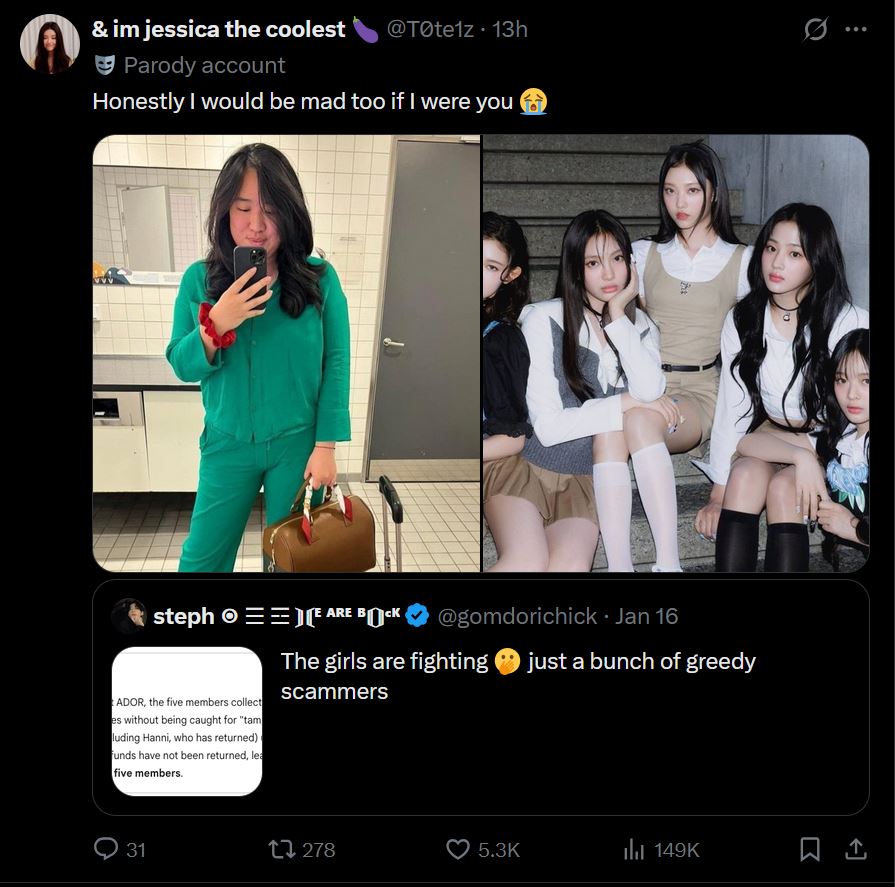Click steph's quoted tweet avatar
Image resolution: width=895 pixels, height=887 pixels.
click(x=129, y=616)
